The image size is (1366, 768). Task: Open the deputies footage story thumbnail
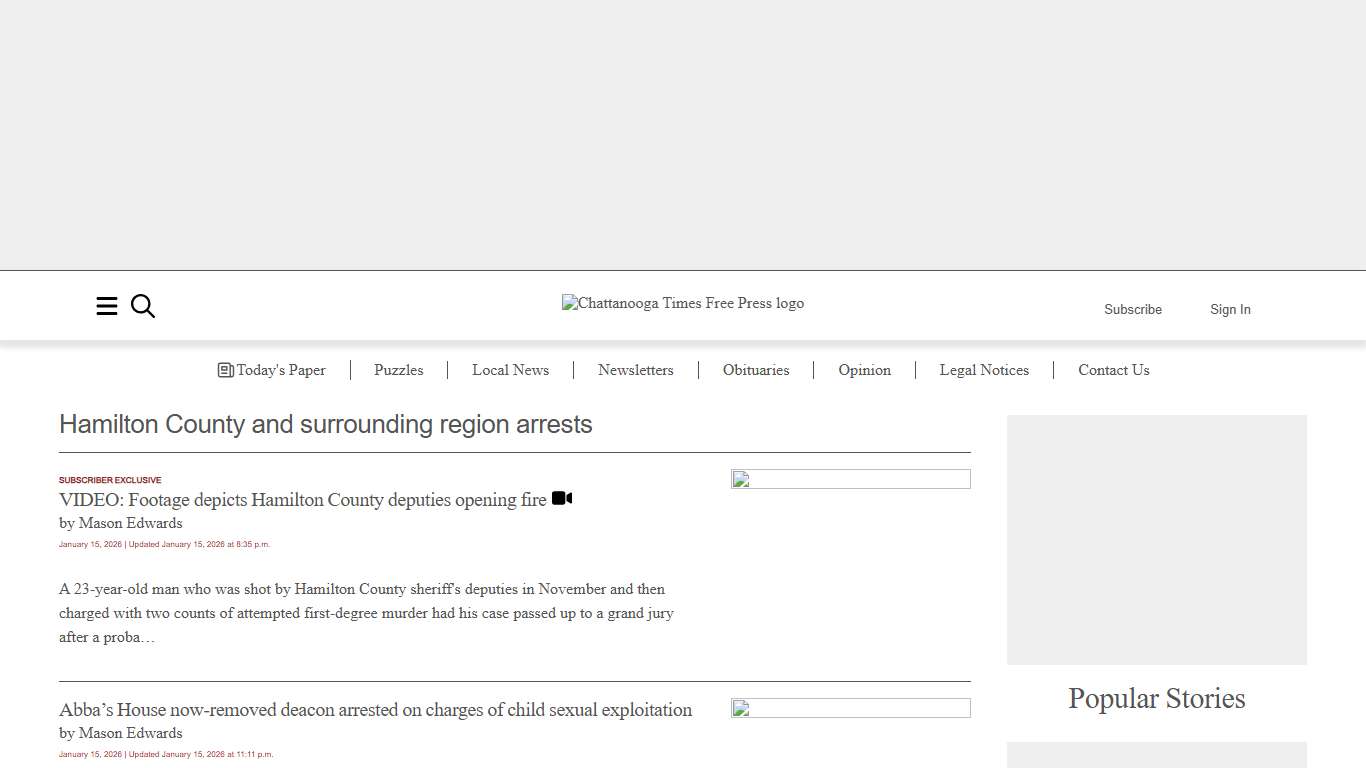tap(850, 479)
